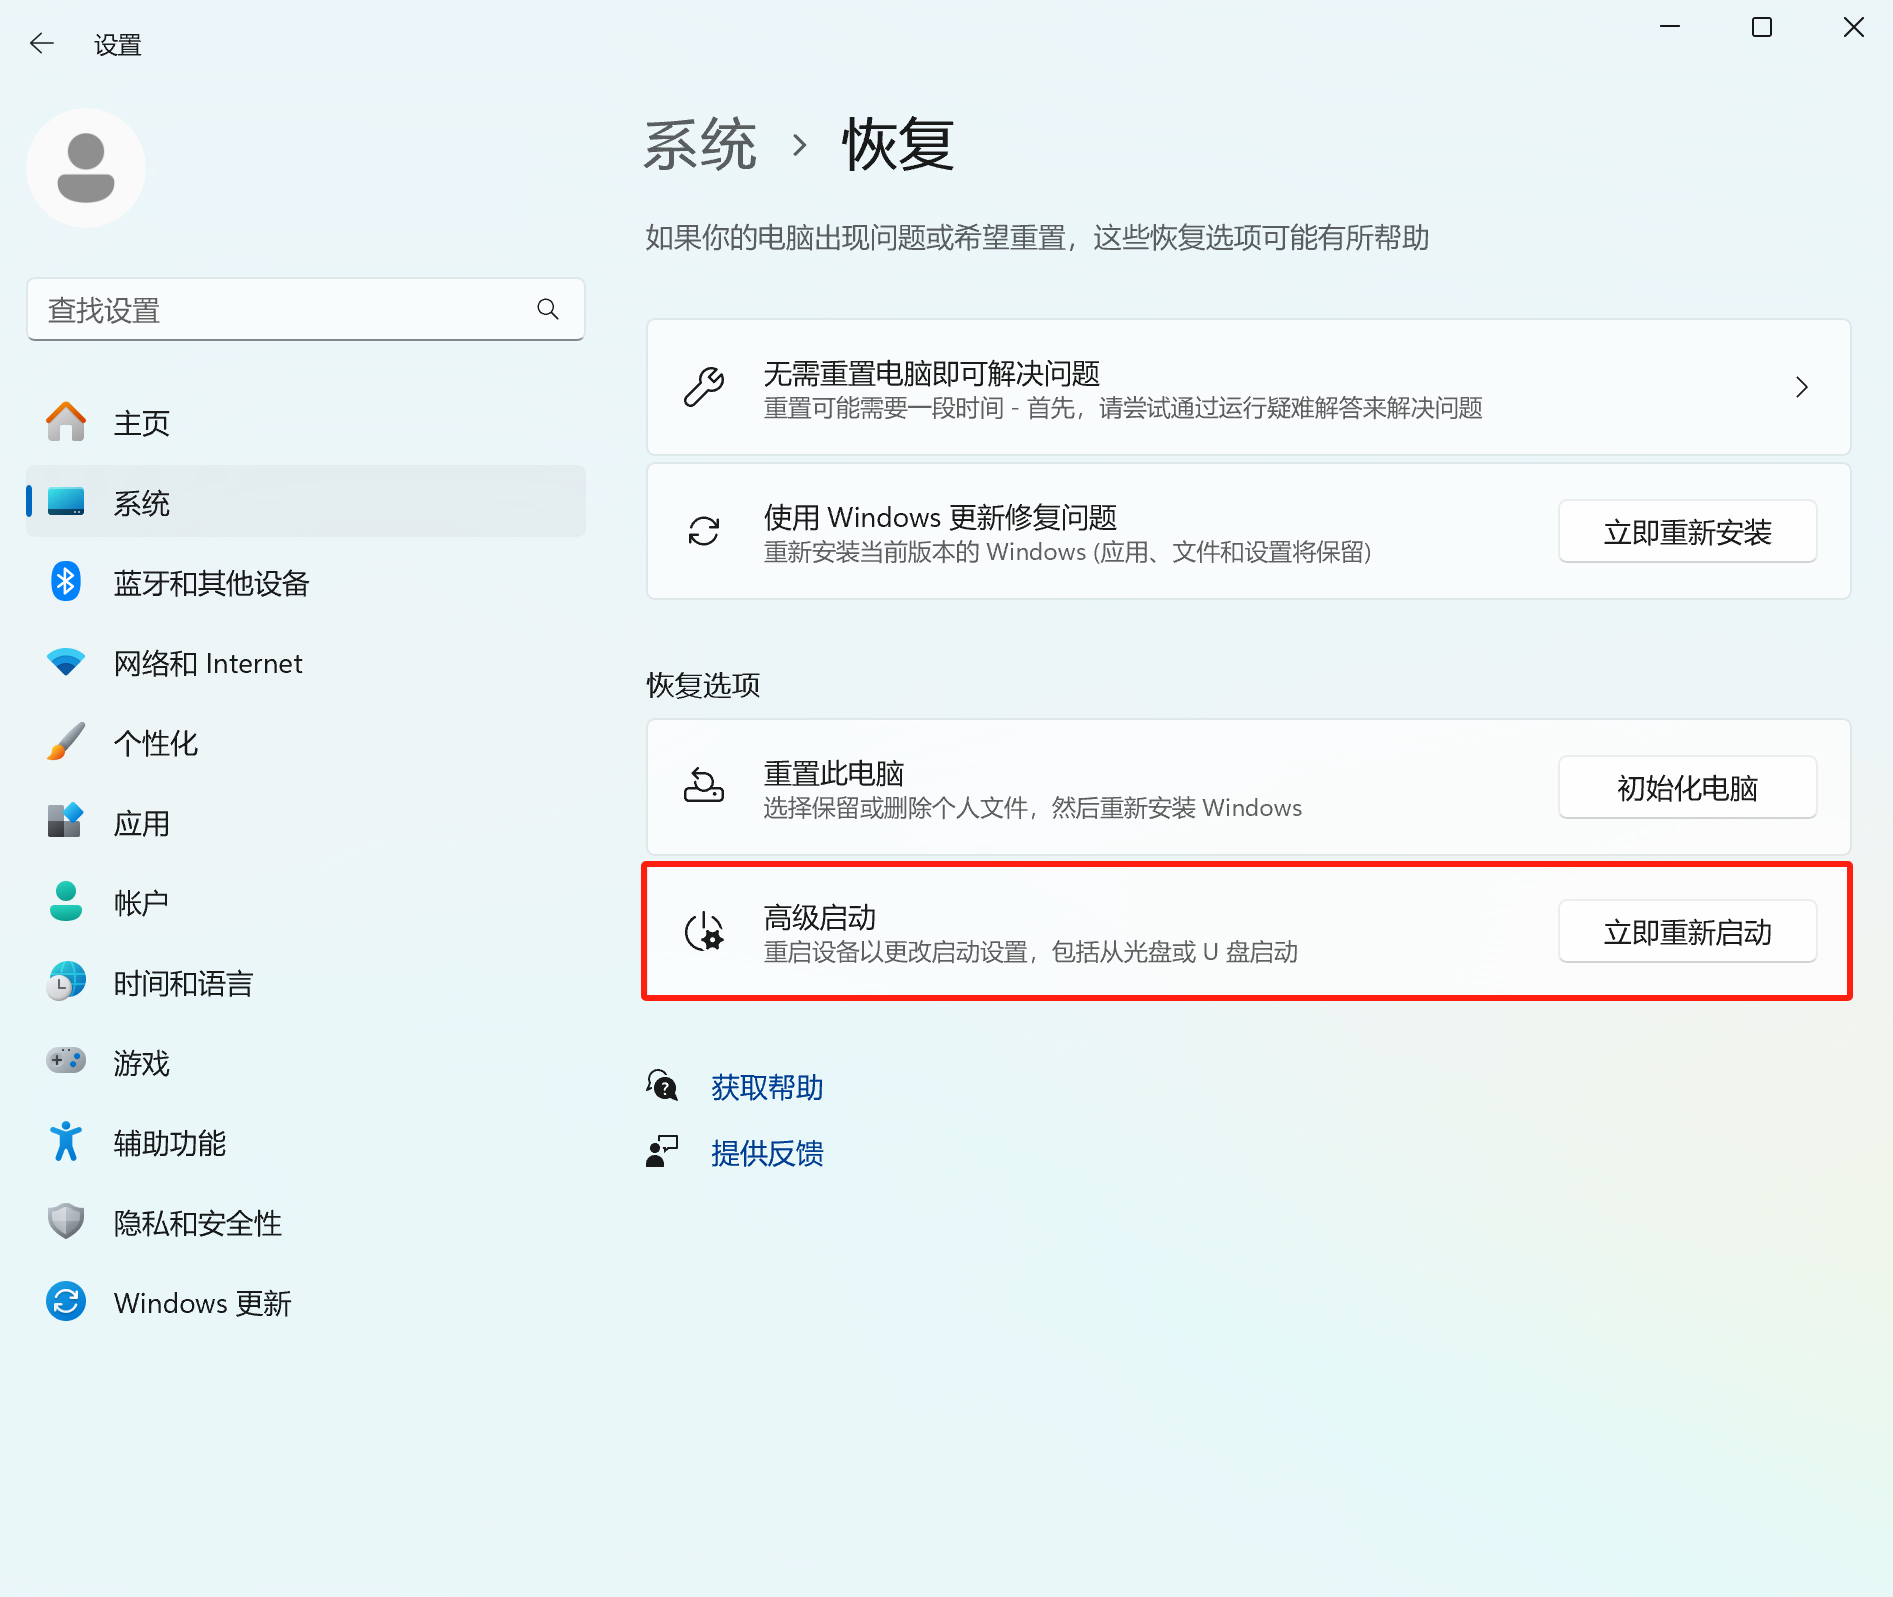
Task: Click the Wi-Fi network icon
Action: 66,662
